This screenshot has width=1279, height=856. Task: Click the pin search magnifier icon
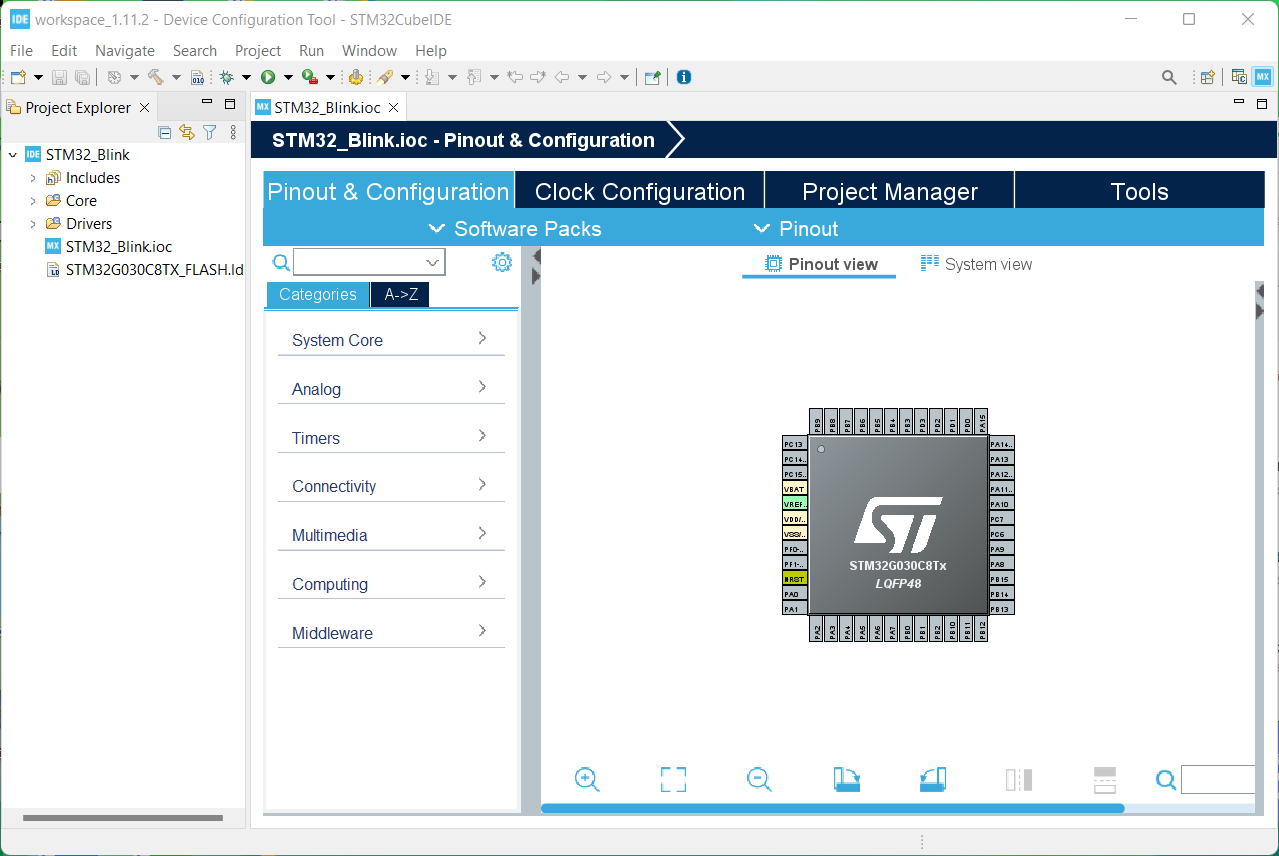tap(1166, 779)
